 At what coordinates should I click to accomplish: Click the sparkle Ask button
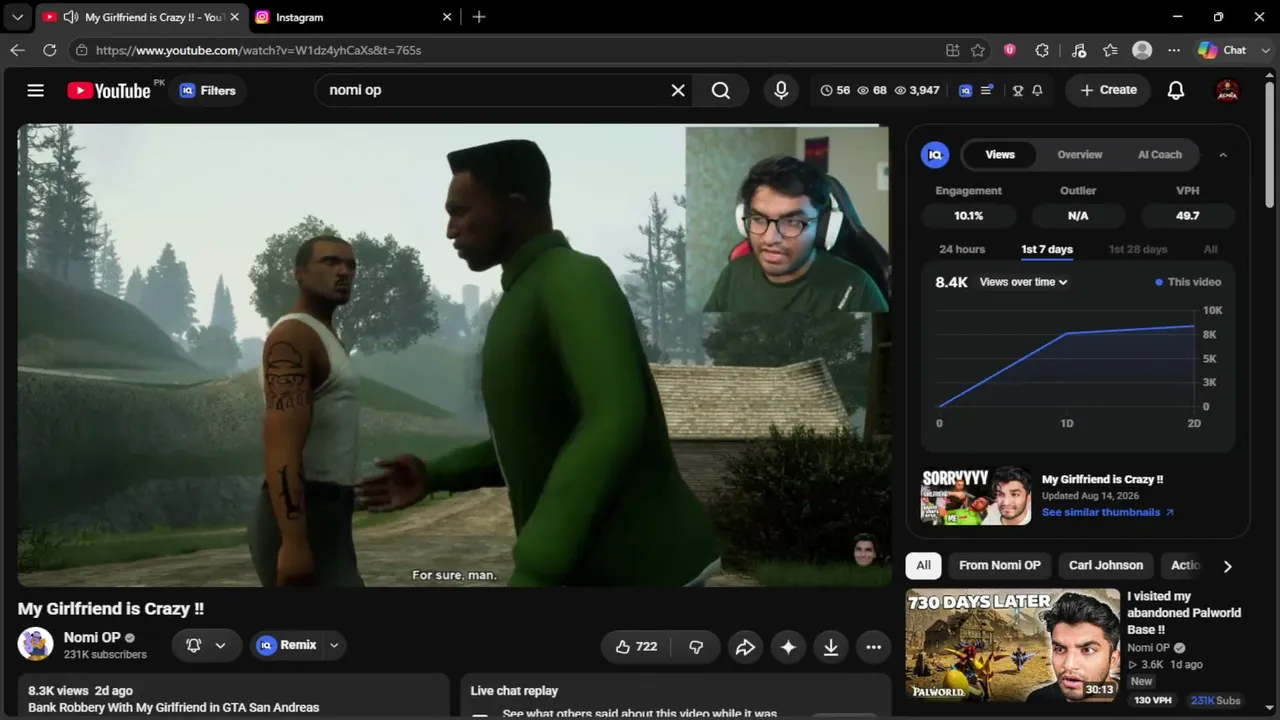click(x=788, y=647)
